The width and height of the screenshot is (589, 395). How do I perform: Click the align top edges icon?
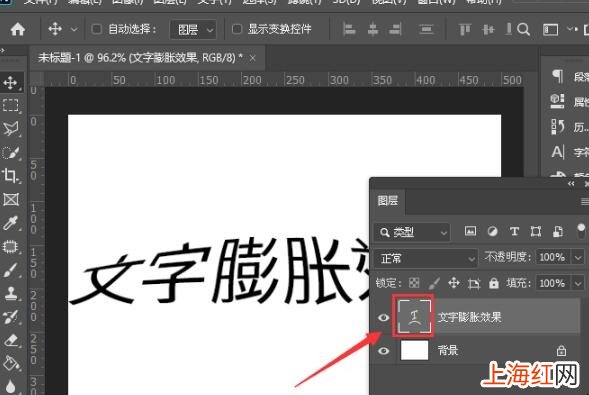click(465, 29)
